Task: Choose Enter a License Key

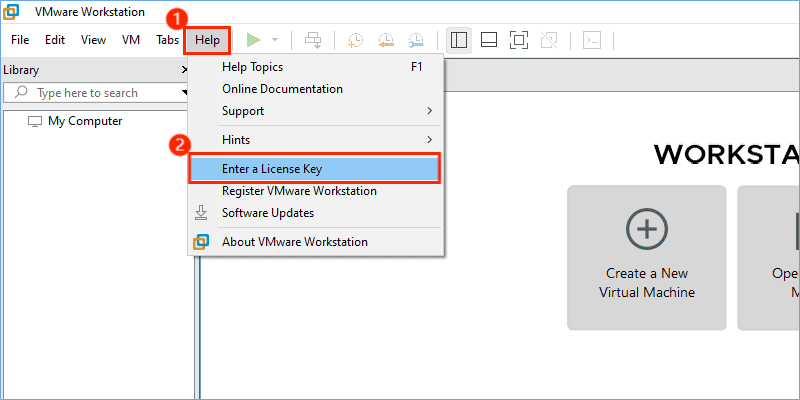Action: (315, 169)
